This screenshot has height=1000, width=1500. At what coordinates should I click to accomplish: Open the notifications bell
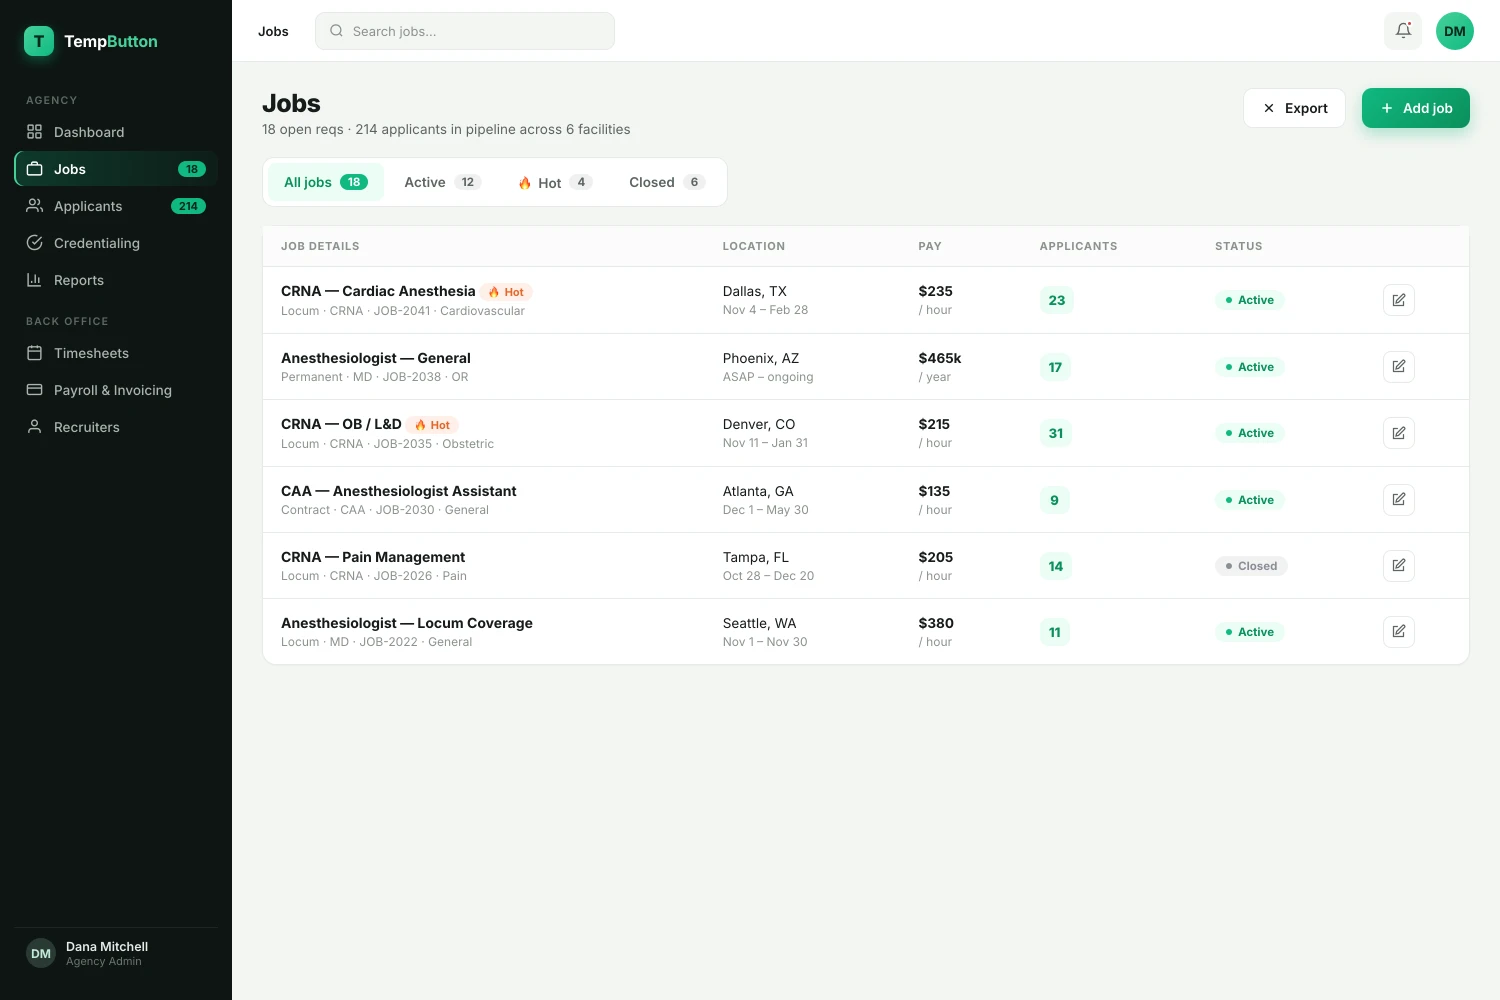pos(1404,31)
